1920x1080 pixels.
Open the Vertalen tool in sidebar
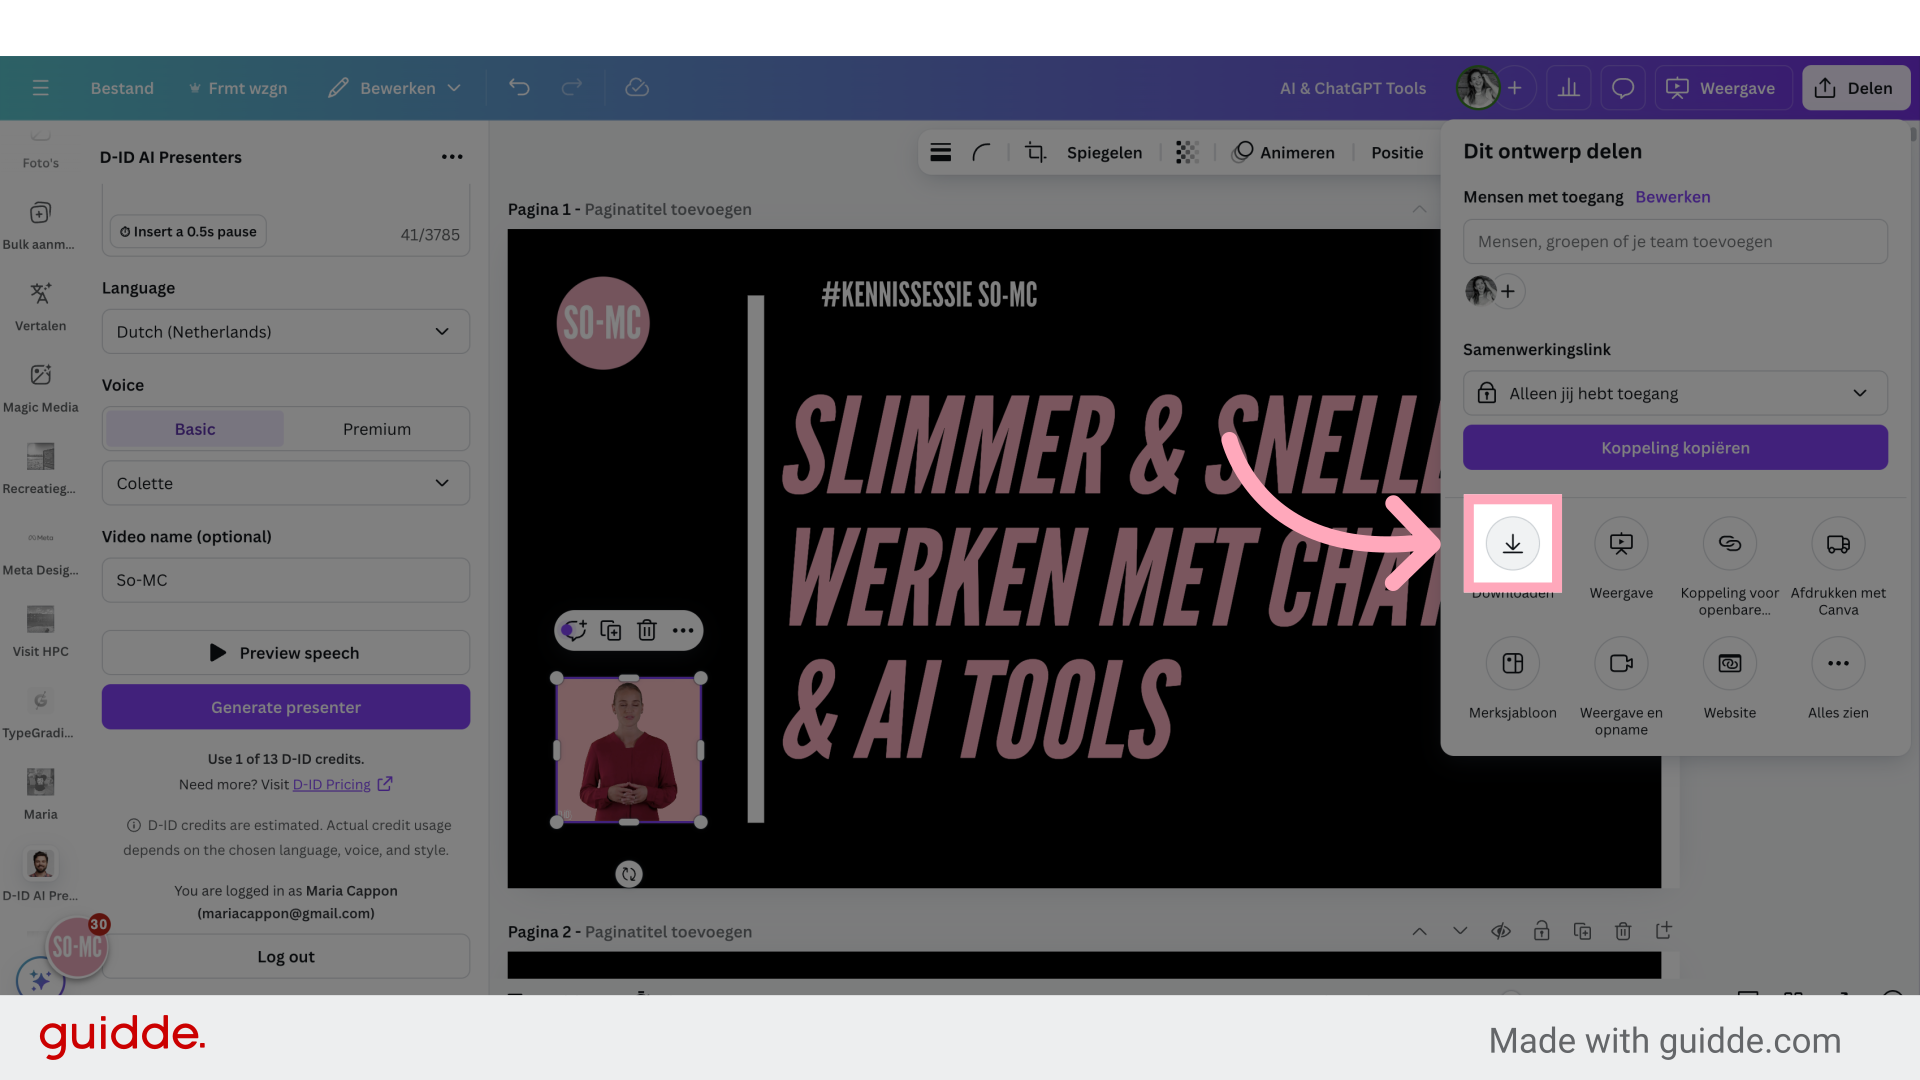pyautogui.click(x=40, y=306)
